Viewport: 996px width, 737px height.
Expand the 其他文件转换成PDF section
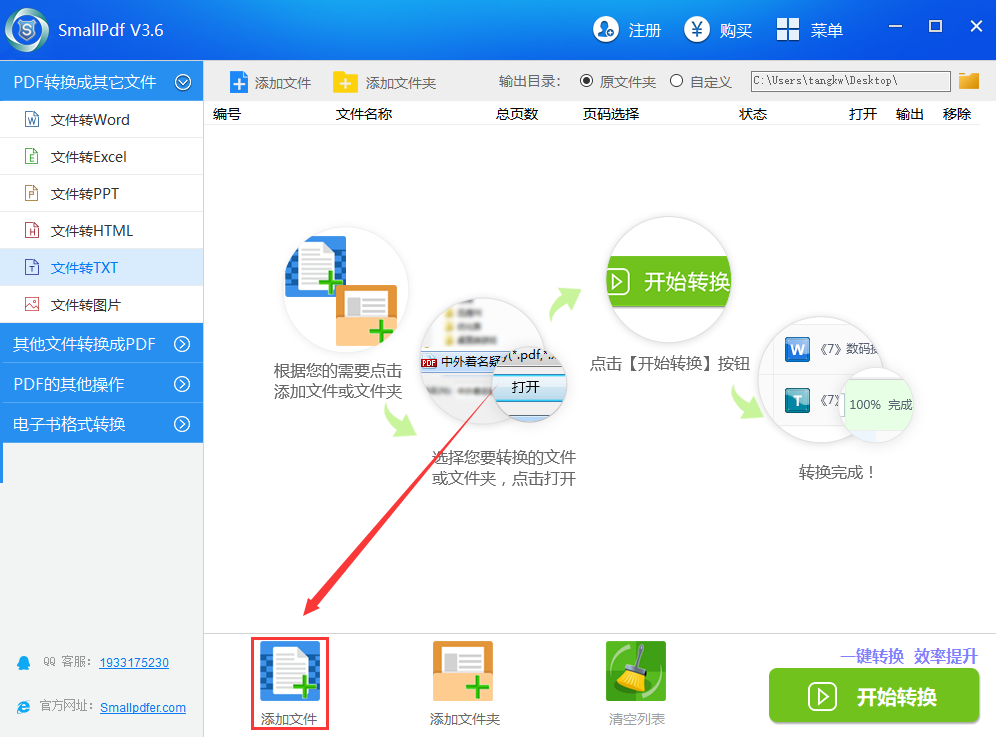[102, 344]
